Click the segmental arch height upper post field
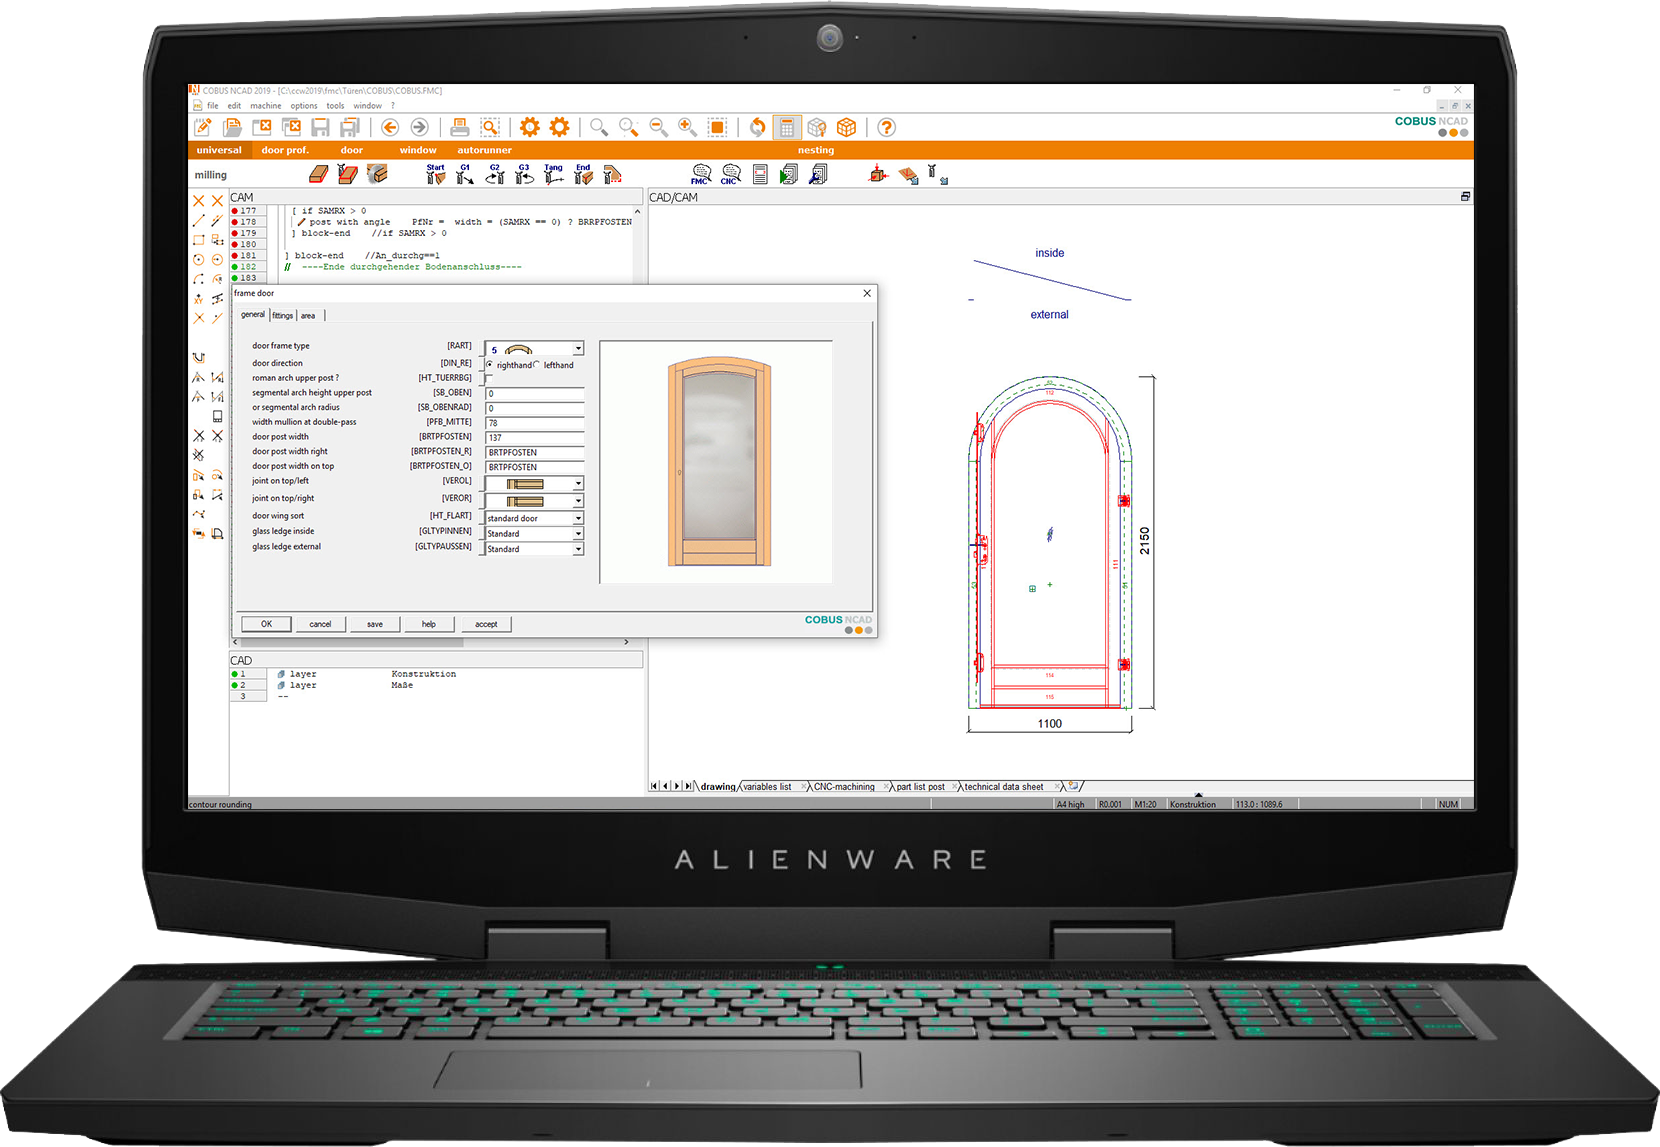The width and height of the screenshot is (1660, 1147). 534,394
